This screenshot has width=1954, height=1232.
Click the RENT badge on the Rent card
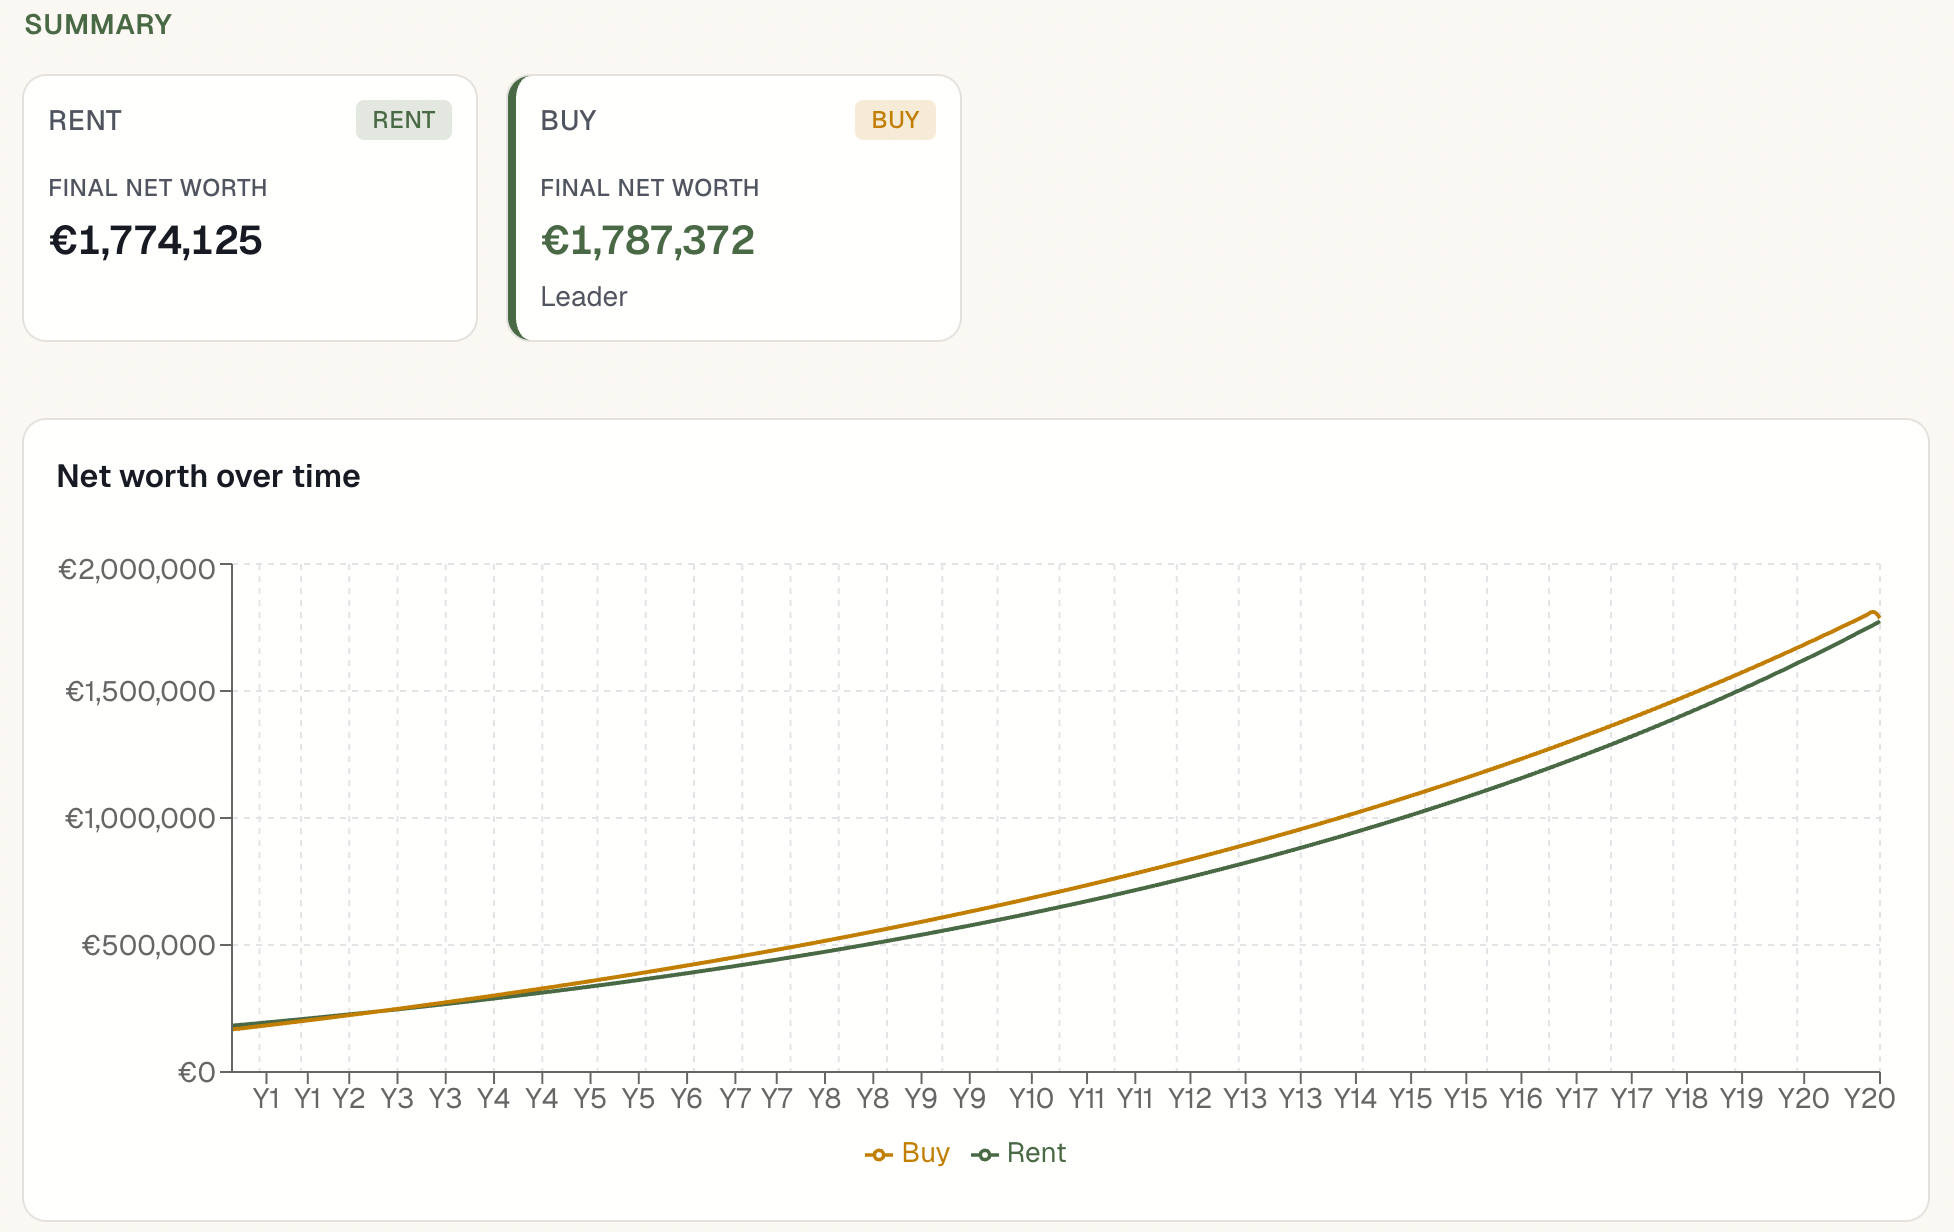tap(404, 120)
